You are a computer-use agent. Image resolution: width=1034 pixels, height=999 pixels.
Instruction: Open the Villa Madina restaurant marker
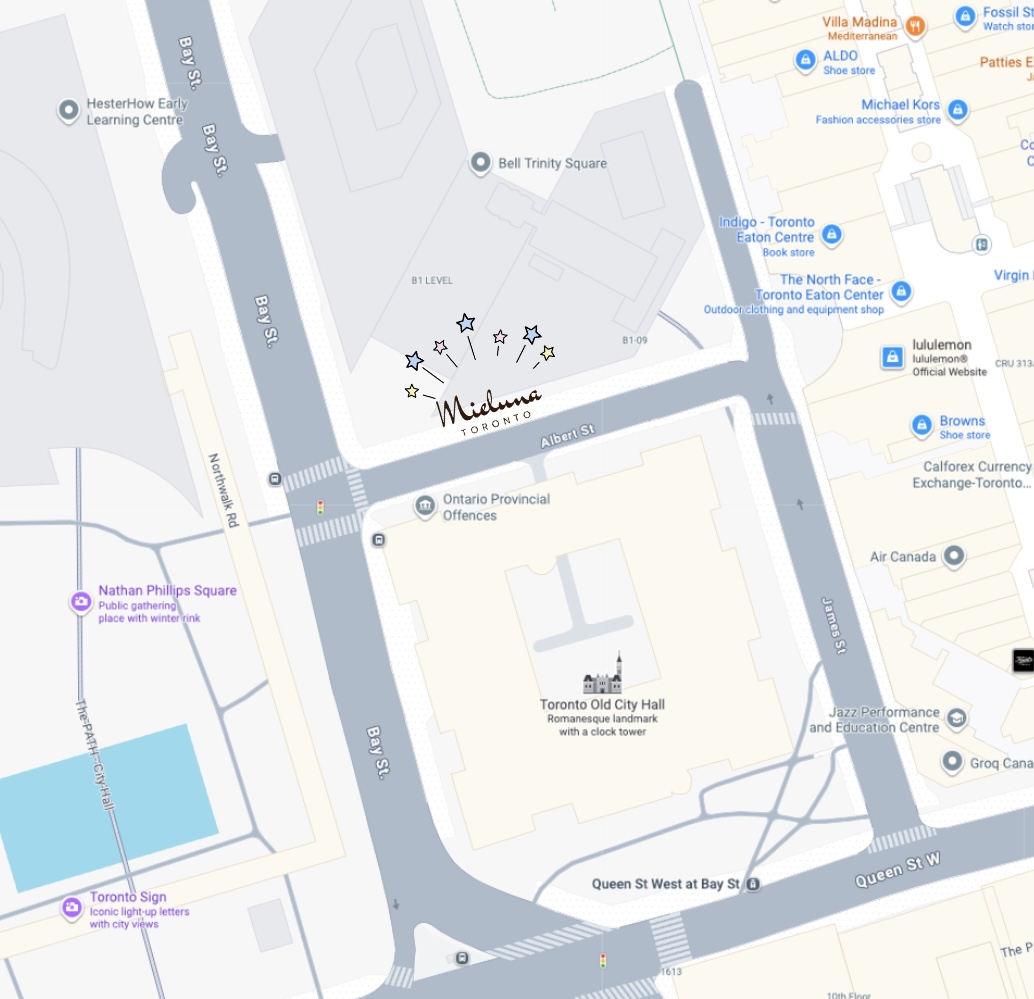coord(915,26)
